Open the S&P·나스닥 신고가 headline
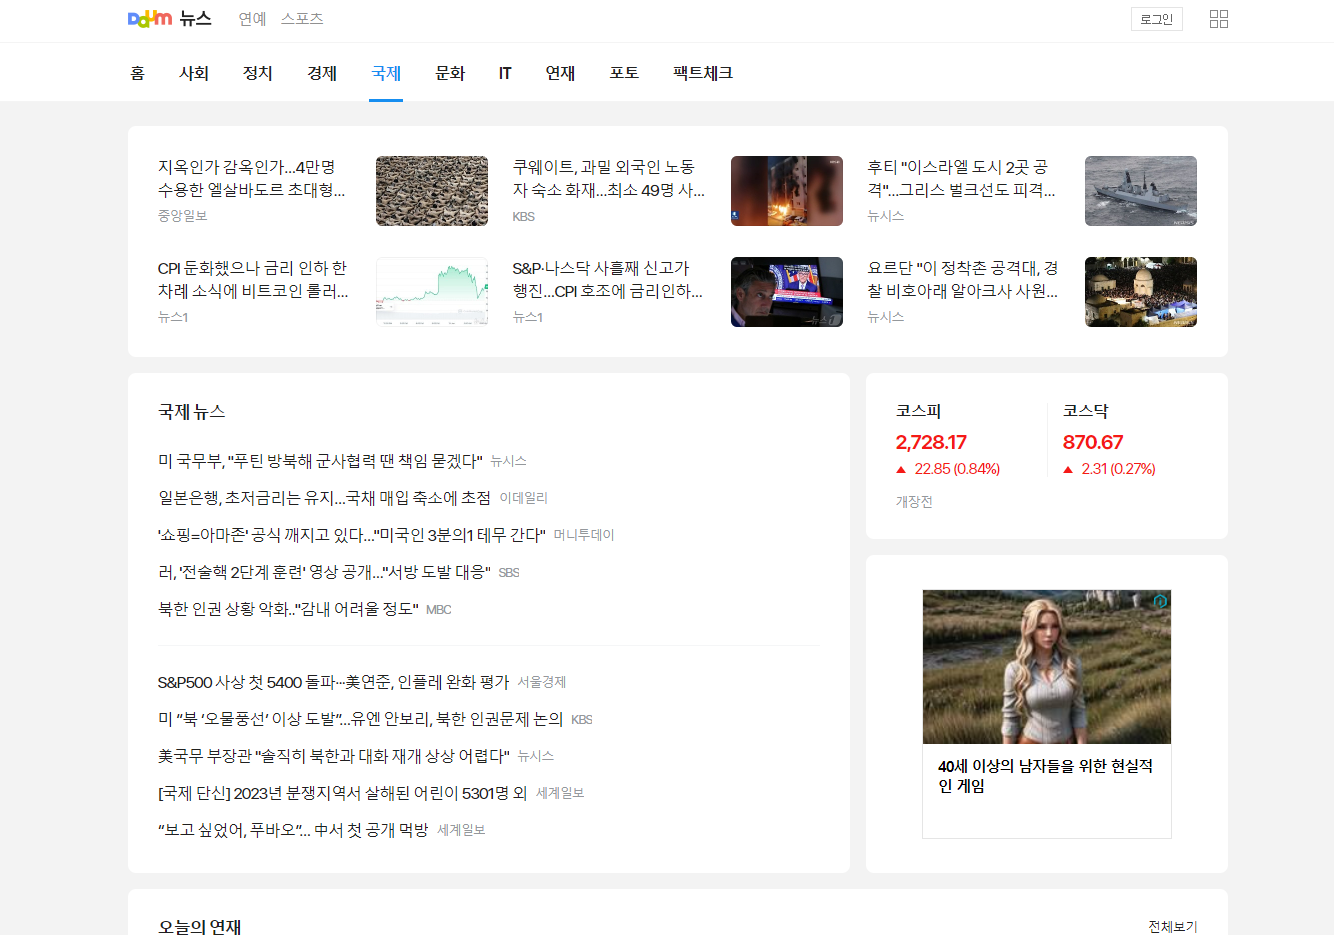 [608, 279]
